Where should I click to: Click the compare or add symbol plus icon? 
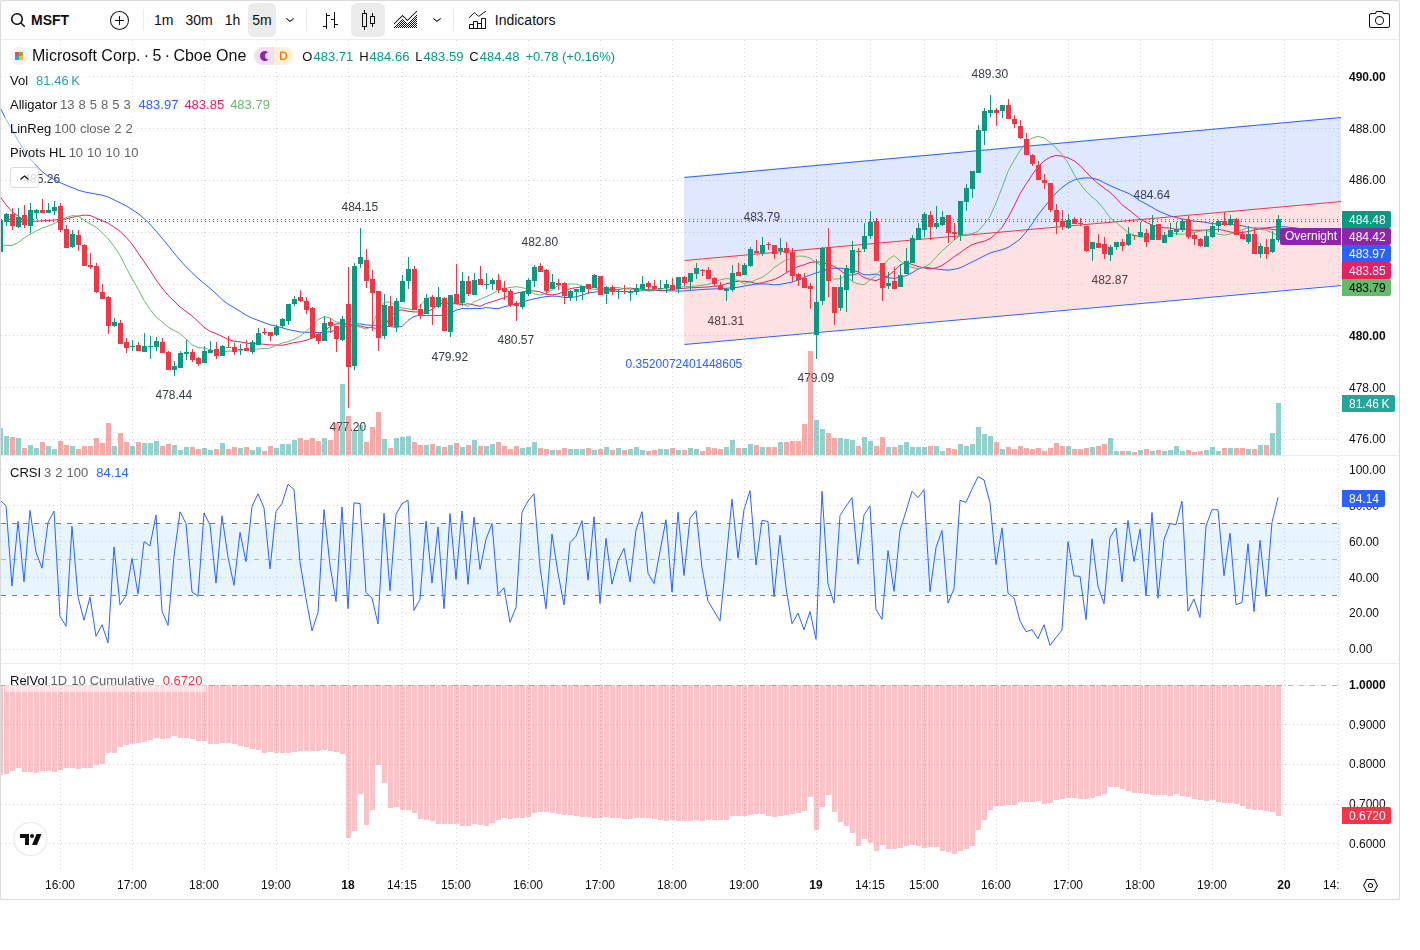tap(119, 20)
